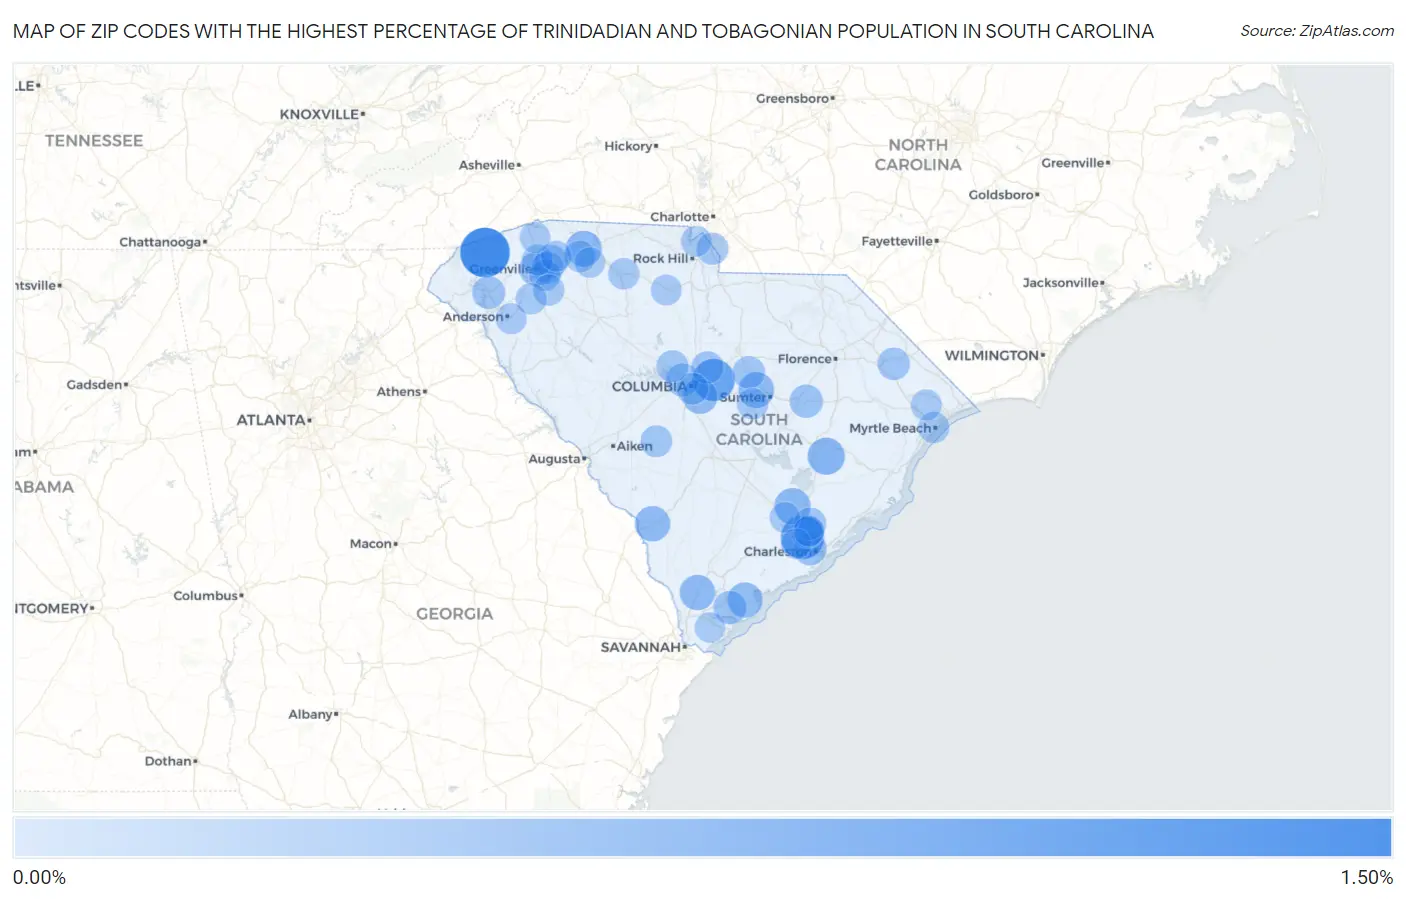
Task: Click the GEORGIA state label
Action: (455, 614)
